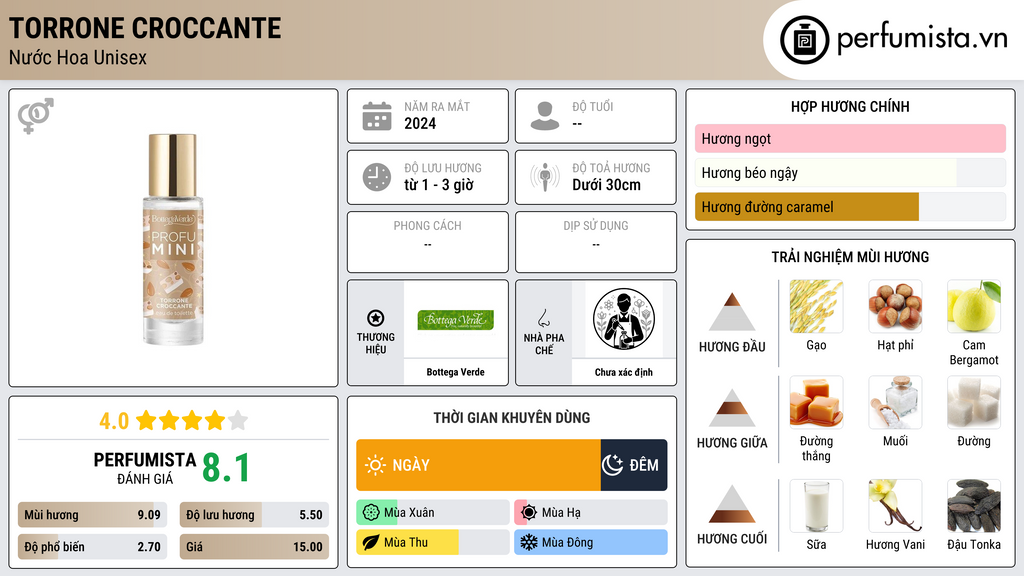Click the TORRONE CROCCANTE title
The height and width of the screenshot is (576, 1024).
coord(145,28)
